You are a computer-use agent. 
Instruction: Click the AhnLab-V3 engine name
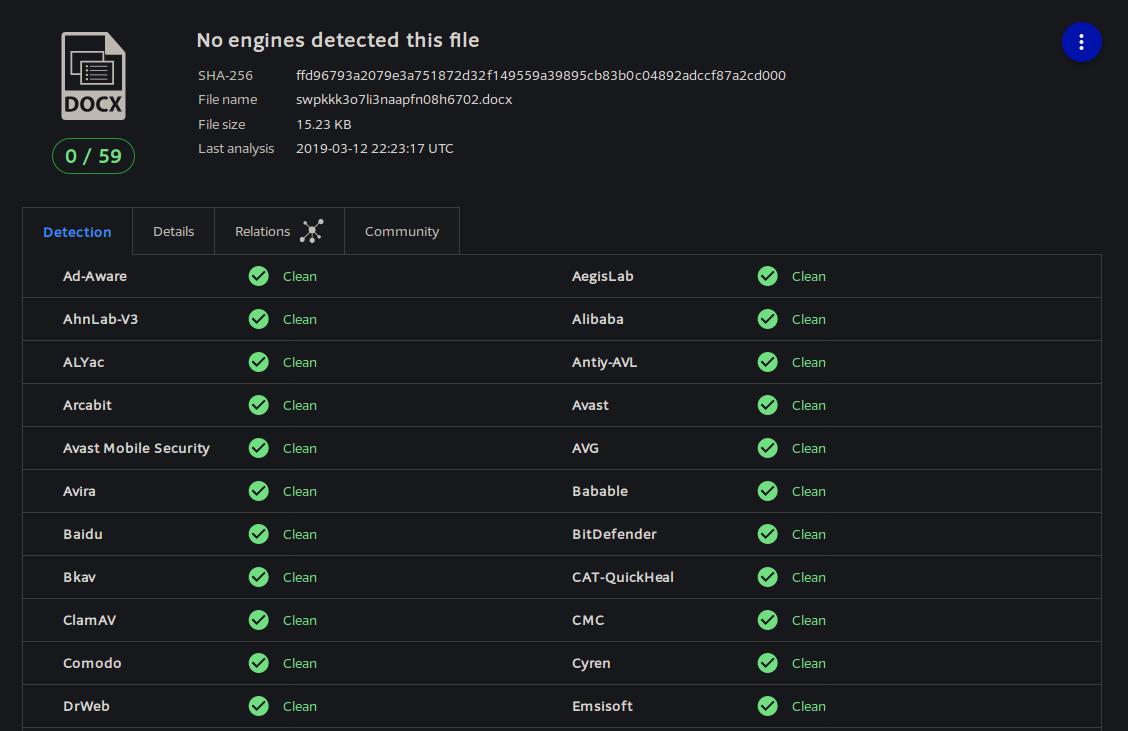coord(100,319)
